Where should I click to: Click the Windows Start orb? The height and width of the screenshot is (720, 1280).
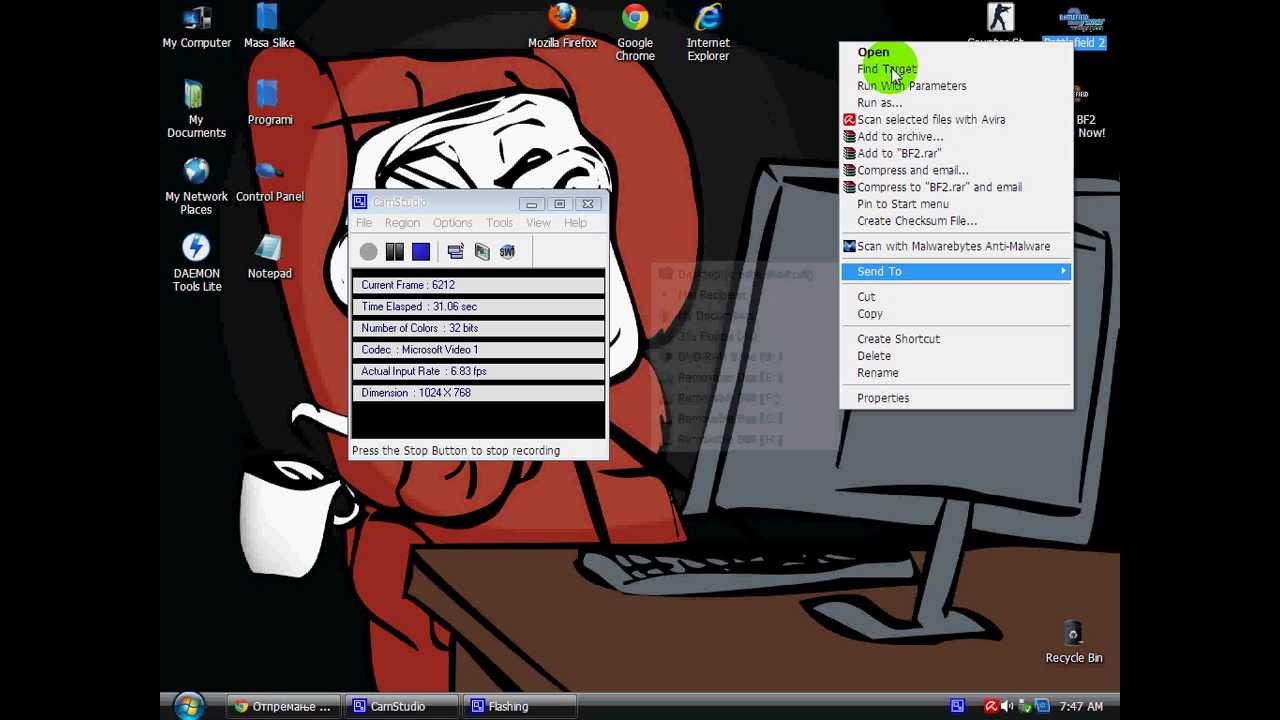pyautogui.click(x=188, y=706)
